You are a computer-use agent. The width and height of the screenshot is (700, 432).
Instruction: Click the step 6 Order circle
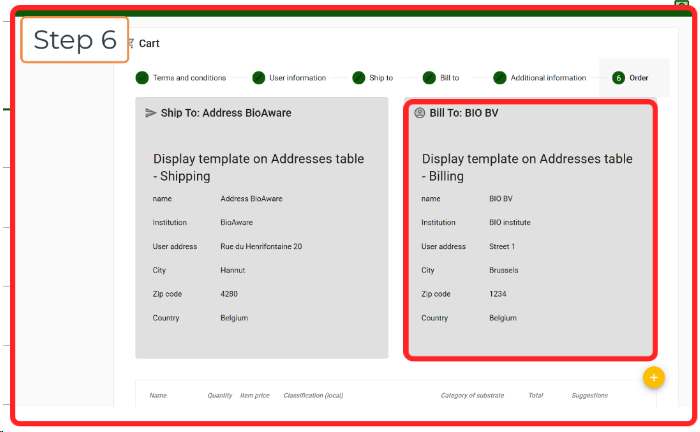tap(618, 78)
